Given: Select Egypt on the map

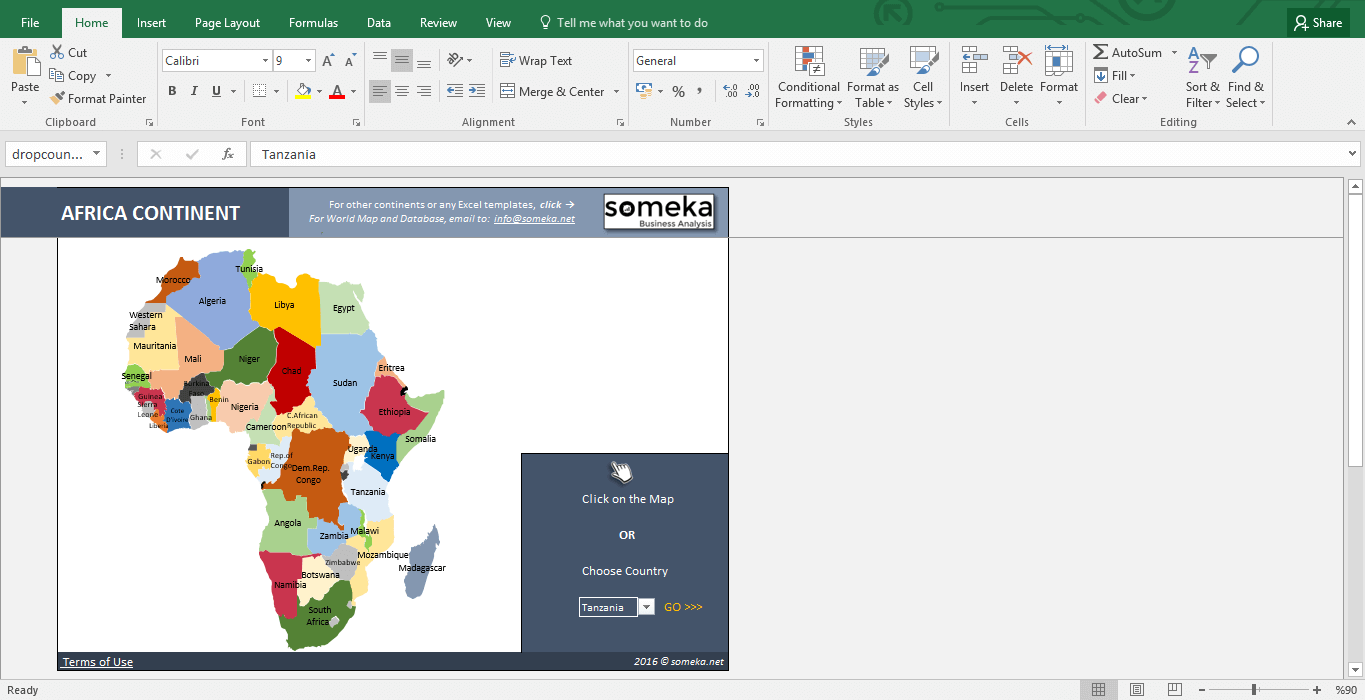Looking at the screenshot, I should (344, 308).
